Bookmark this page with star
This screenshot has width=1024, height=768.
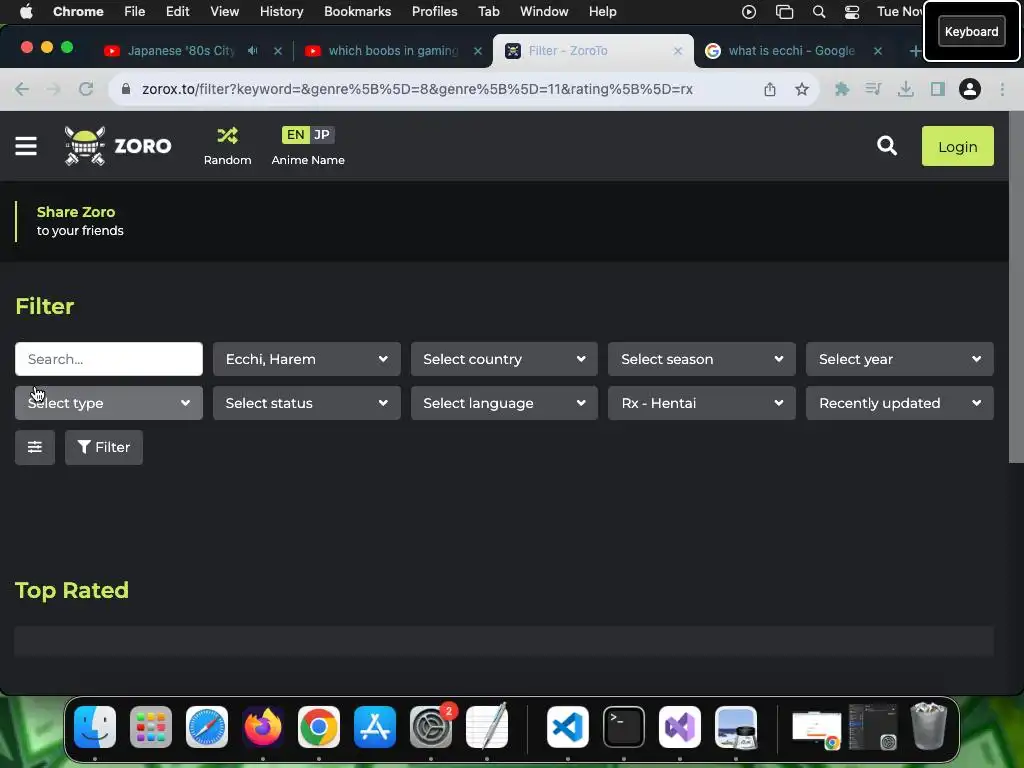801,89
